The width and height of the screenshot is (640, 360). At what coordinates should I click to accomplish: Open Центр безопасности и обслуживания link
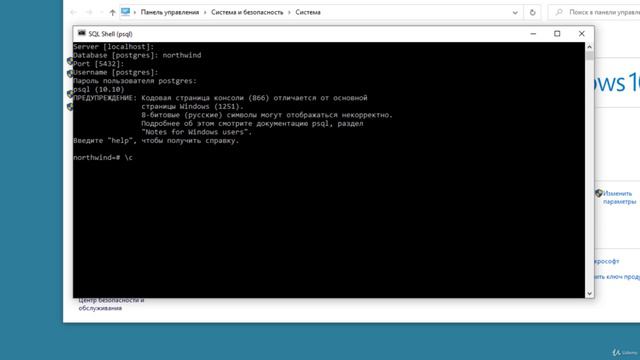pos(111,304)
